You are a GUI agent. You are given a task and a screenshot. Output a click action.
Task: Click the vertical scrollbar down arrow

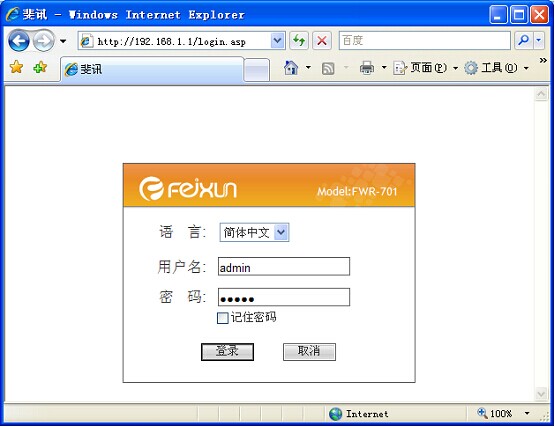click(541, 394)
